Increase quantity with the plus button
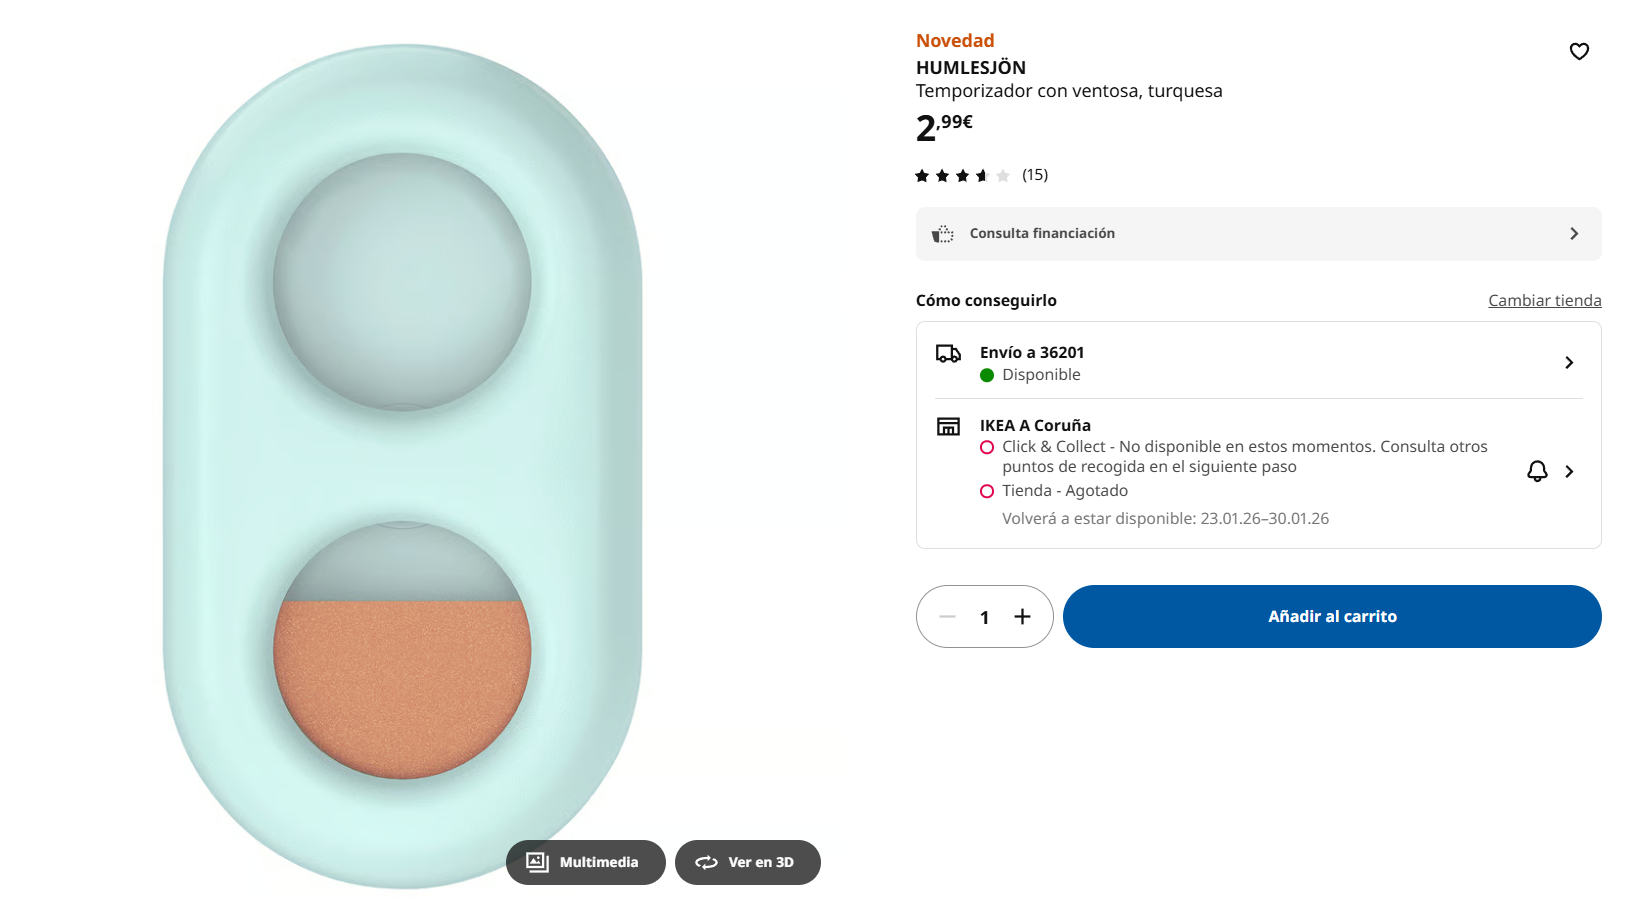Viewport: 1647px width, 898px height. click(1022, 617)
